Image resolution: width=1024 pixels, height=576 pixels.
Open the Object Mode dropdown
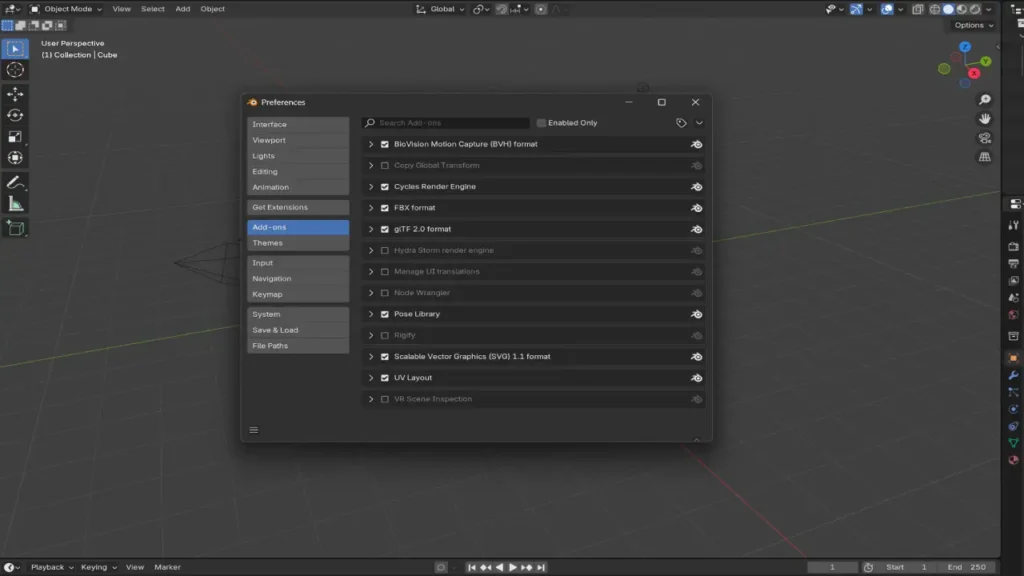66,9
